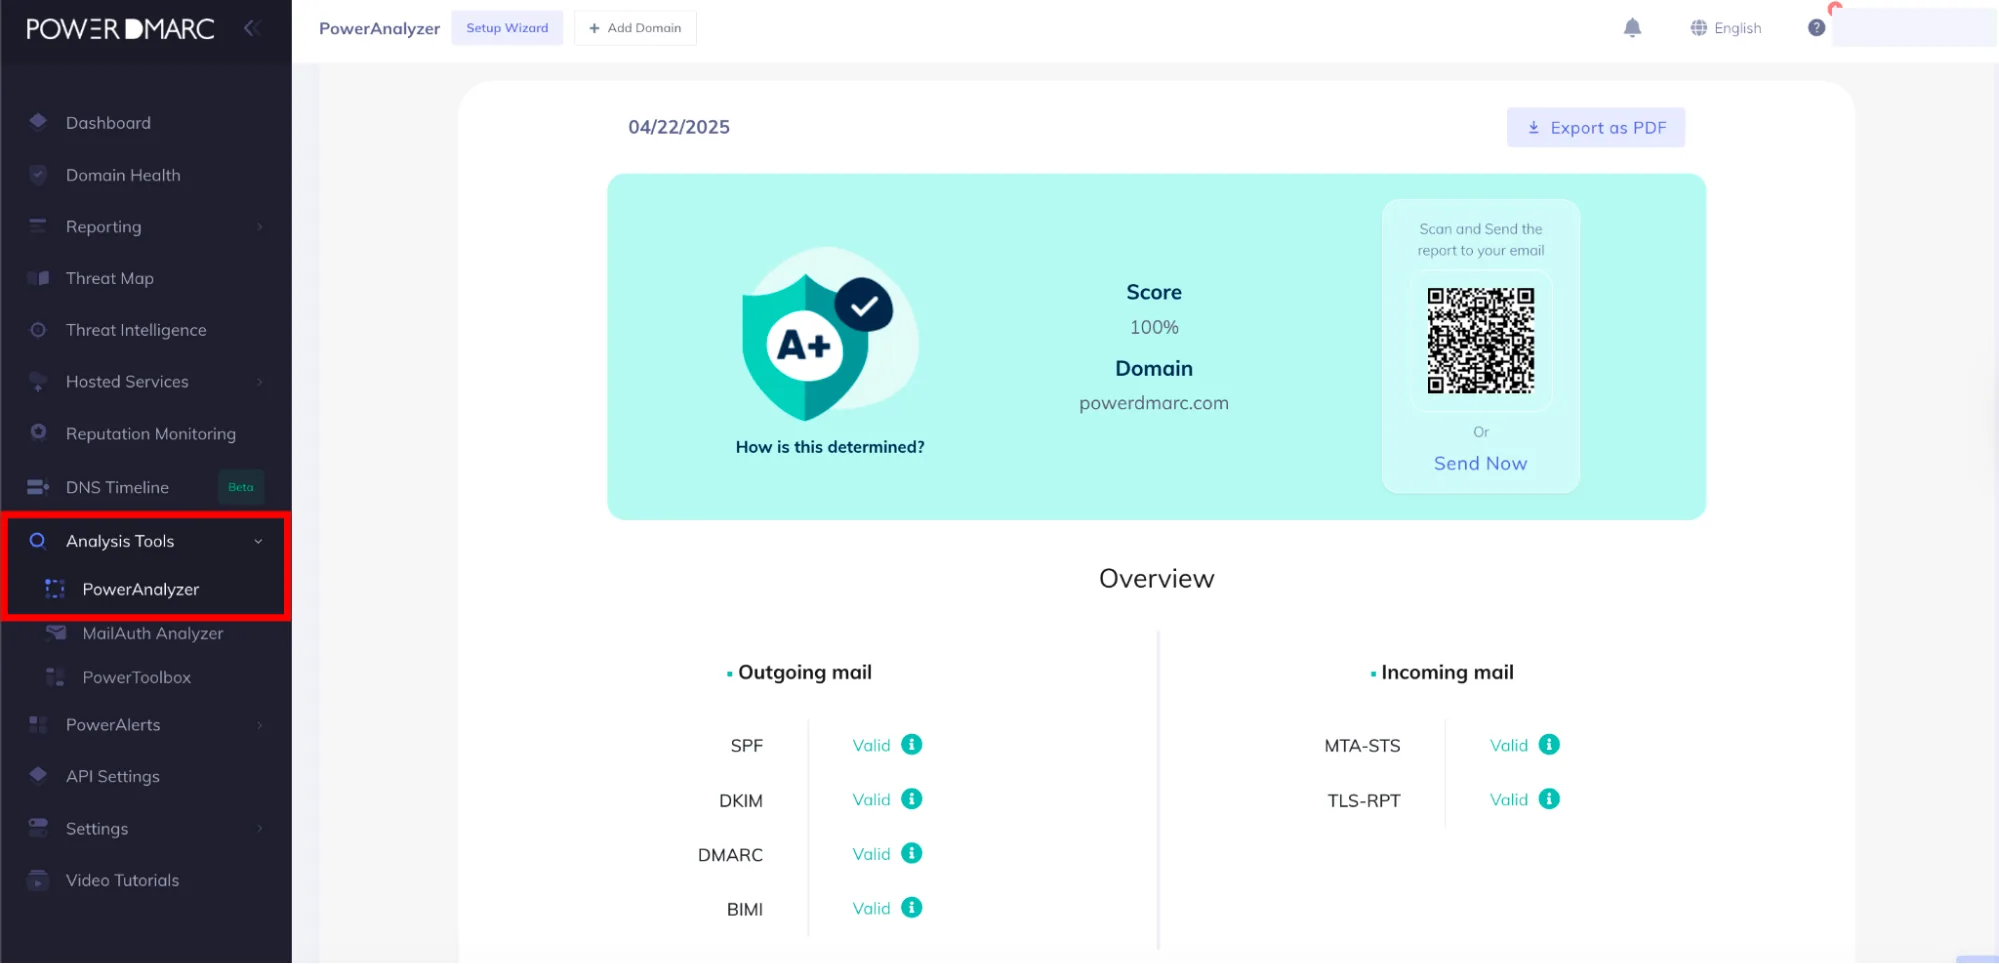
Task: Click the Setup Wizard button
Action: pos(507,28)
